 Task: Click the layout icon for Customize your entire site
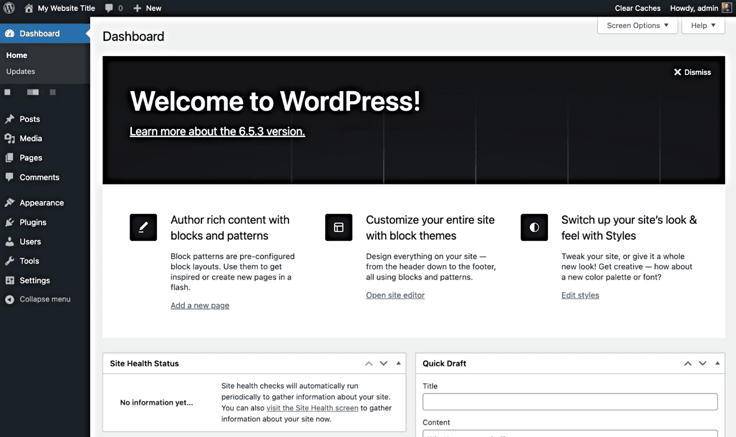point(338,227)
